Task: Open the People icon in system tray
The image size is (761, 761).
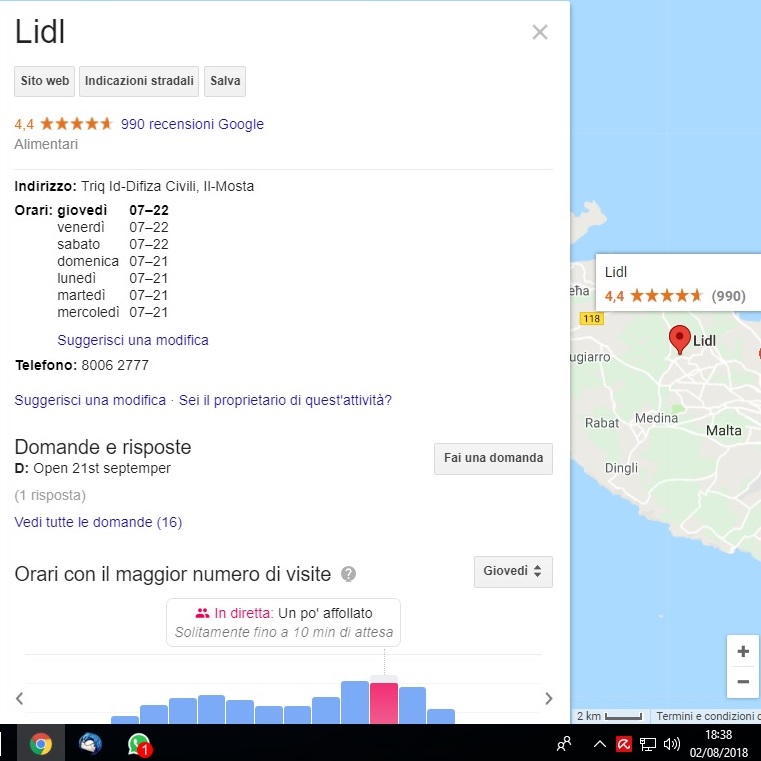Action: click(x=564, y=744)
